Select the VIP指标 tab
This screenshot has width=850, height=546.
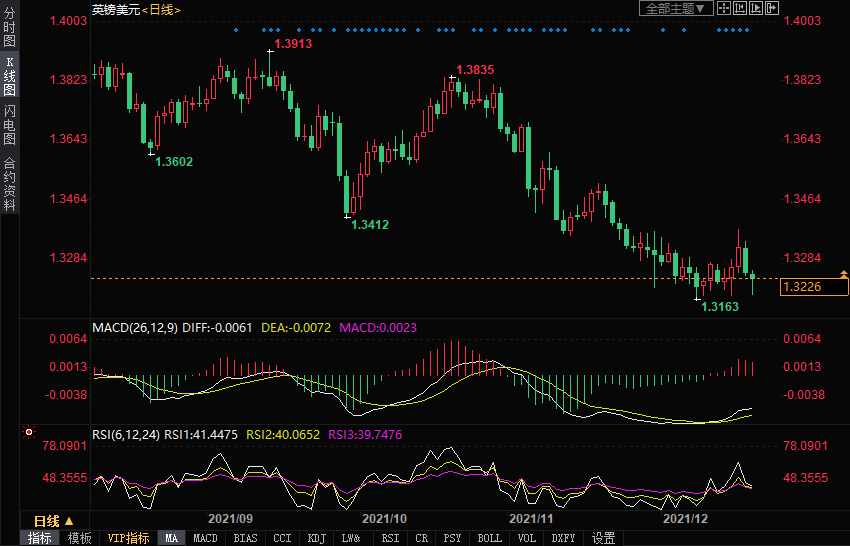click(129, 538)
